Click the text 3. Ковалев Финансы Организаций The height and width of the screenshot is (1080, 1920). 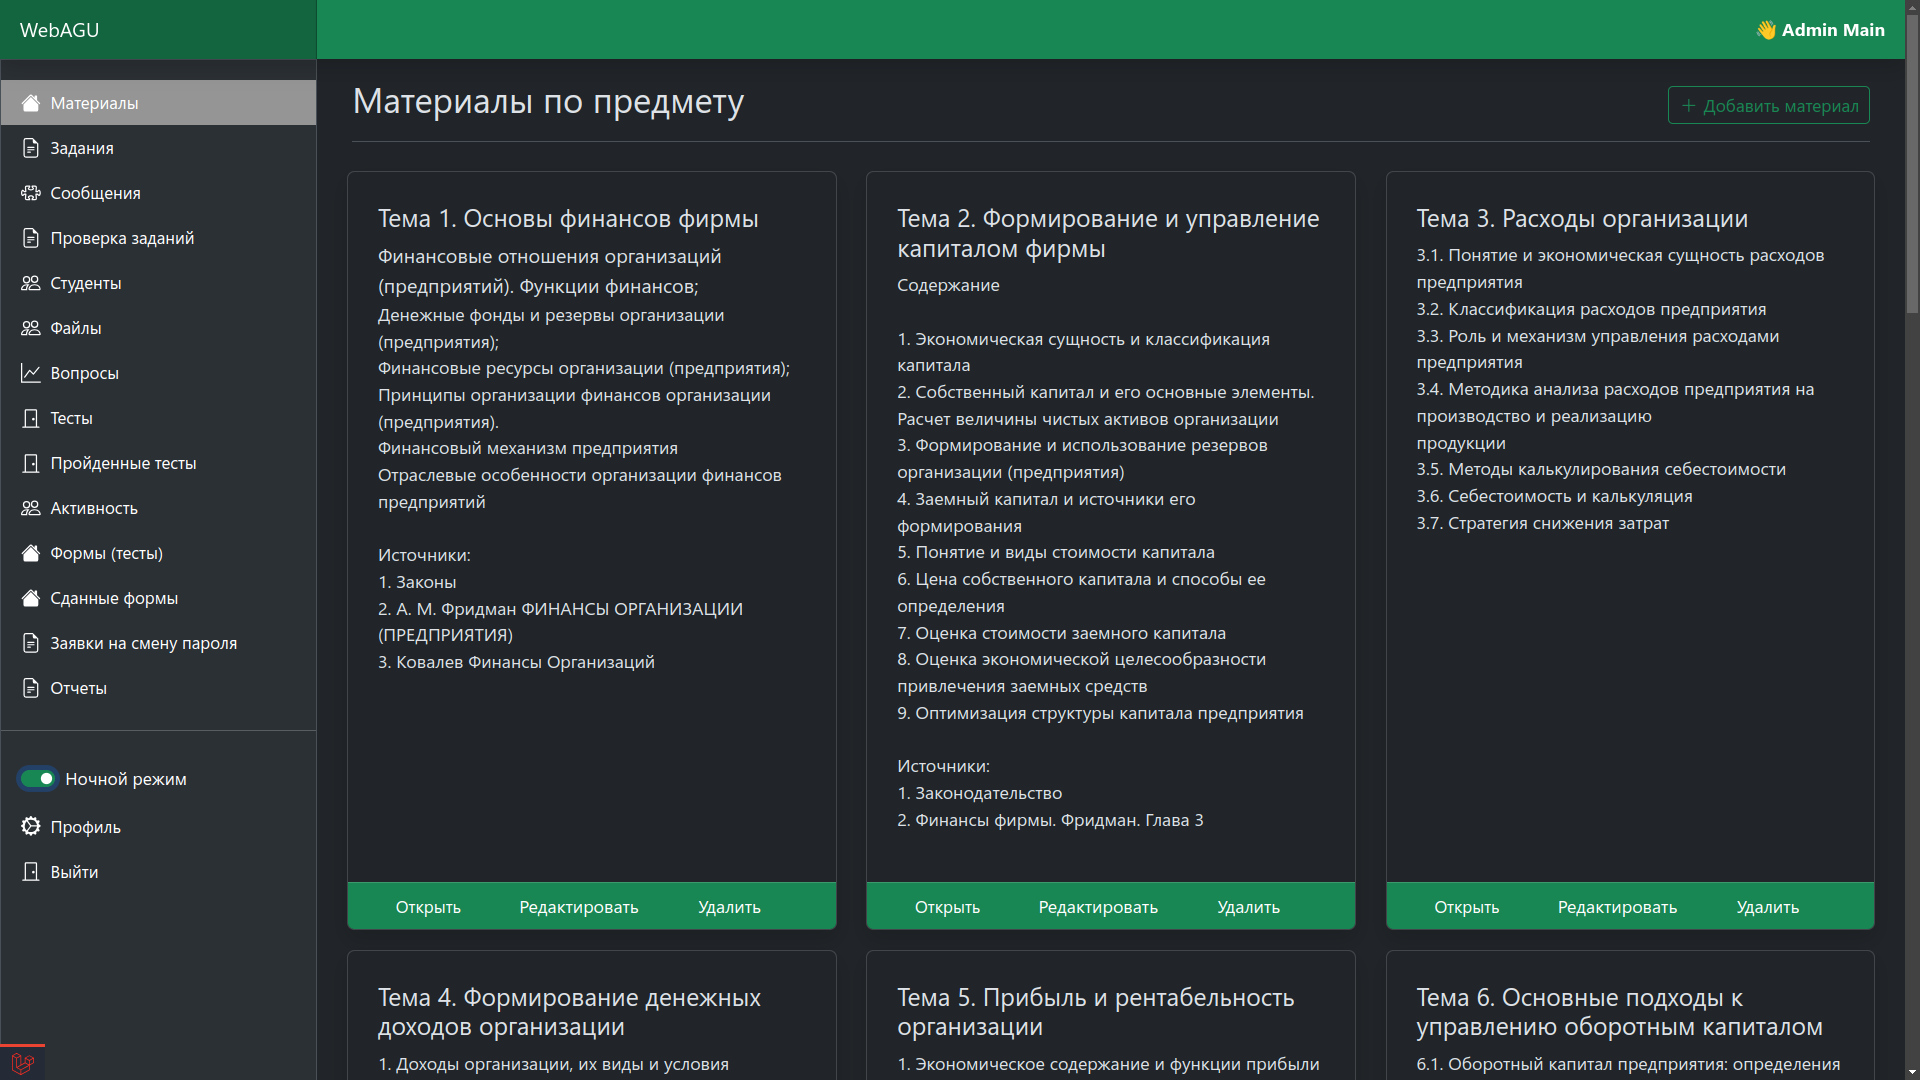click(516, 662)
